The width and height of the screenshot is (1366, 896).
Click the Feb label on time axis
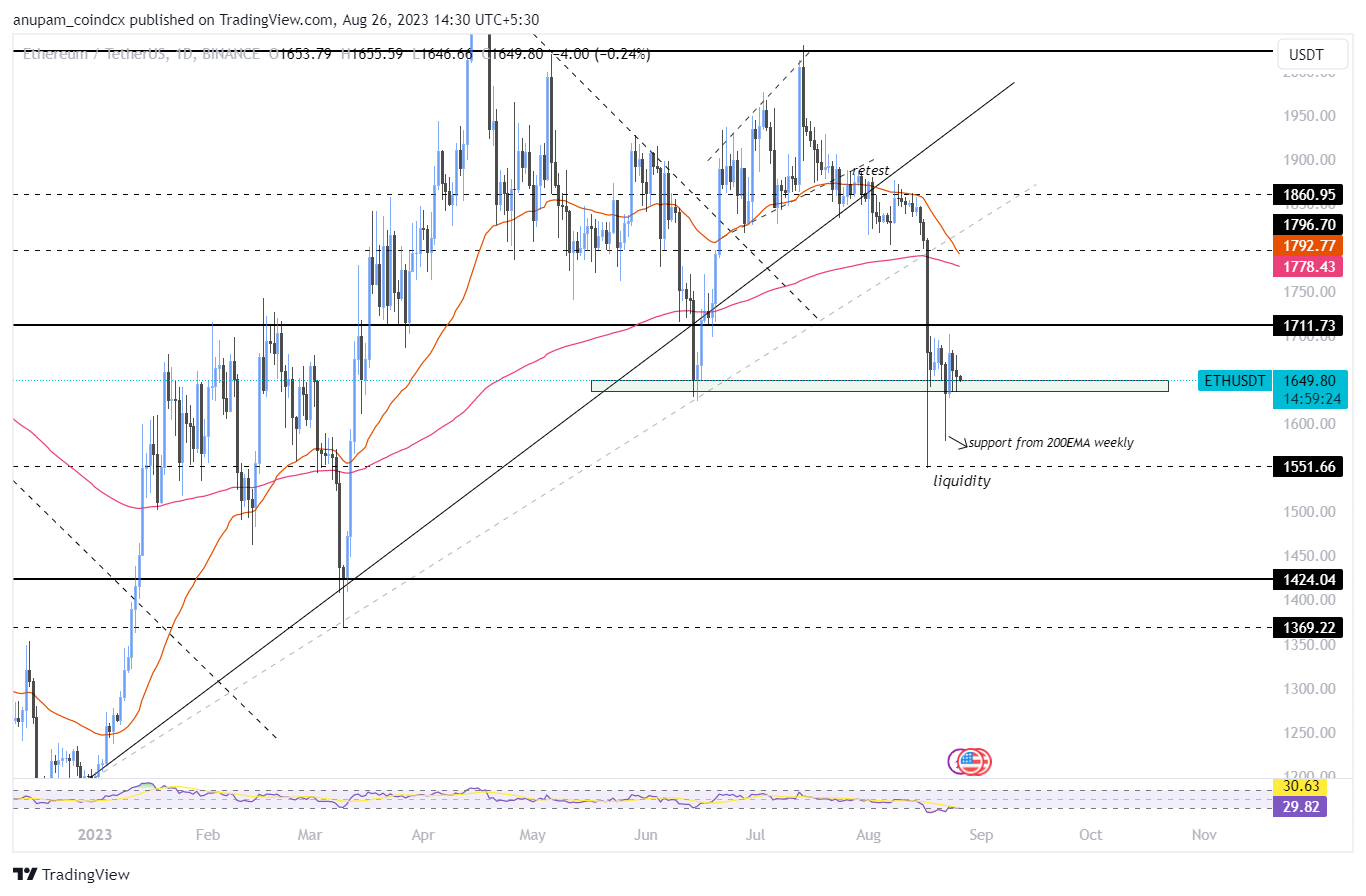tap(207, 835)
